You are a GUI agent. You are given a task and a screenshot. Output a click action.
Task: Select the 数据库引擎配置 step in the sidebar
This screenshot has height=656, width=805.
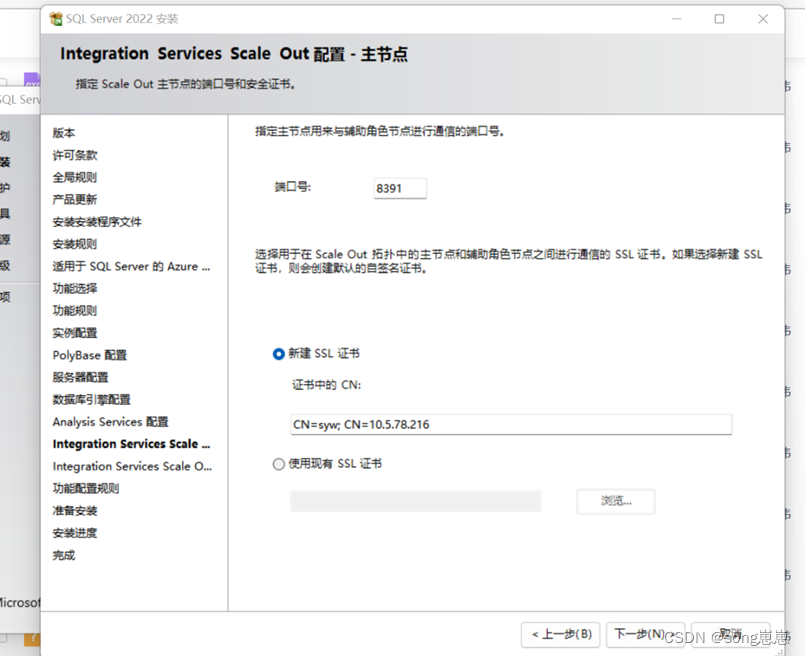pos(91,399)
